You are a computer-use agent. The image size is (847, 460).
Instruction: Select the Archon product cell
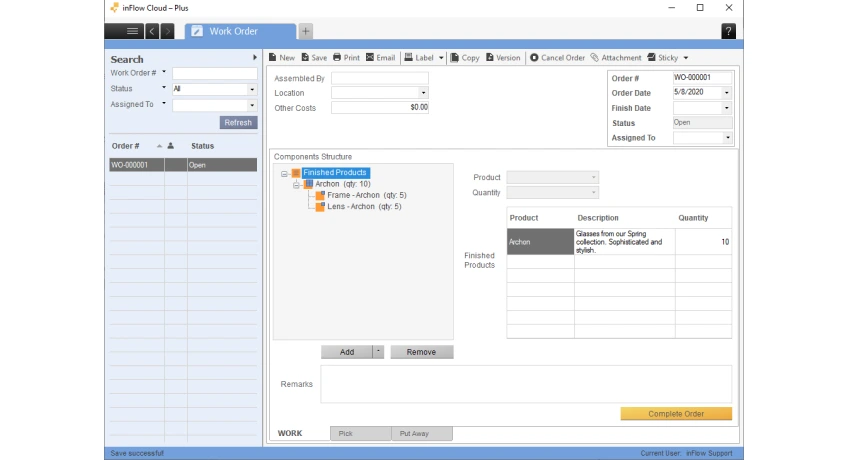click(540, 242)
